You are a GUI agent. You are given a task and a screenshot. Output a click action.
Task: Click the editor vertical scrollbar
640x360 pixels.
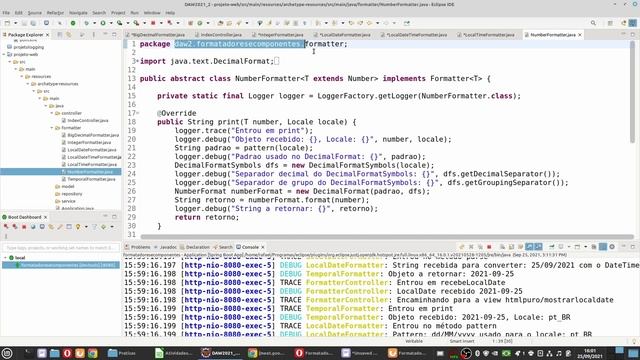632,92
